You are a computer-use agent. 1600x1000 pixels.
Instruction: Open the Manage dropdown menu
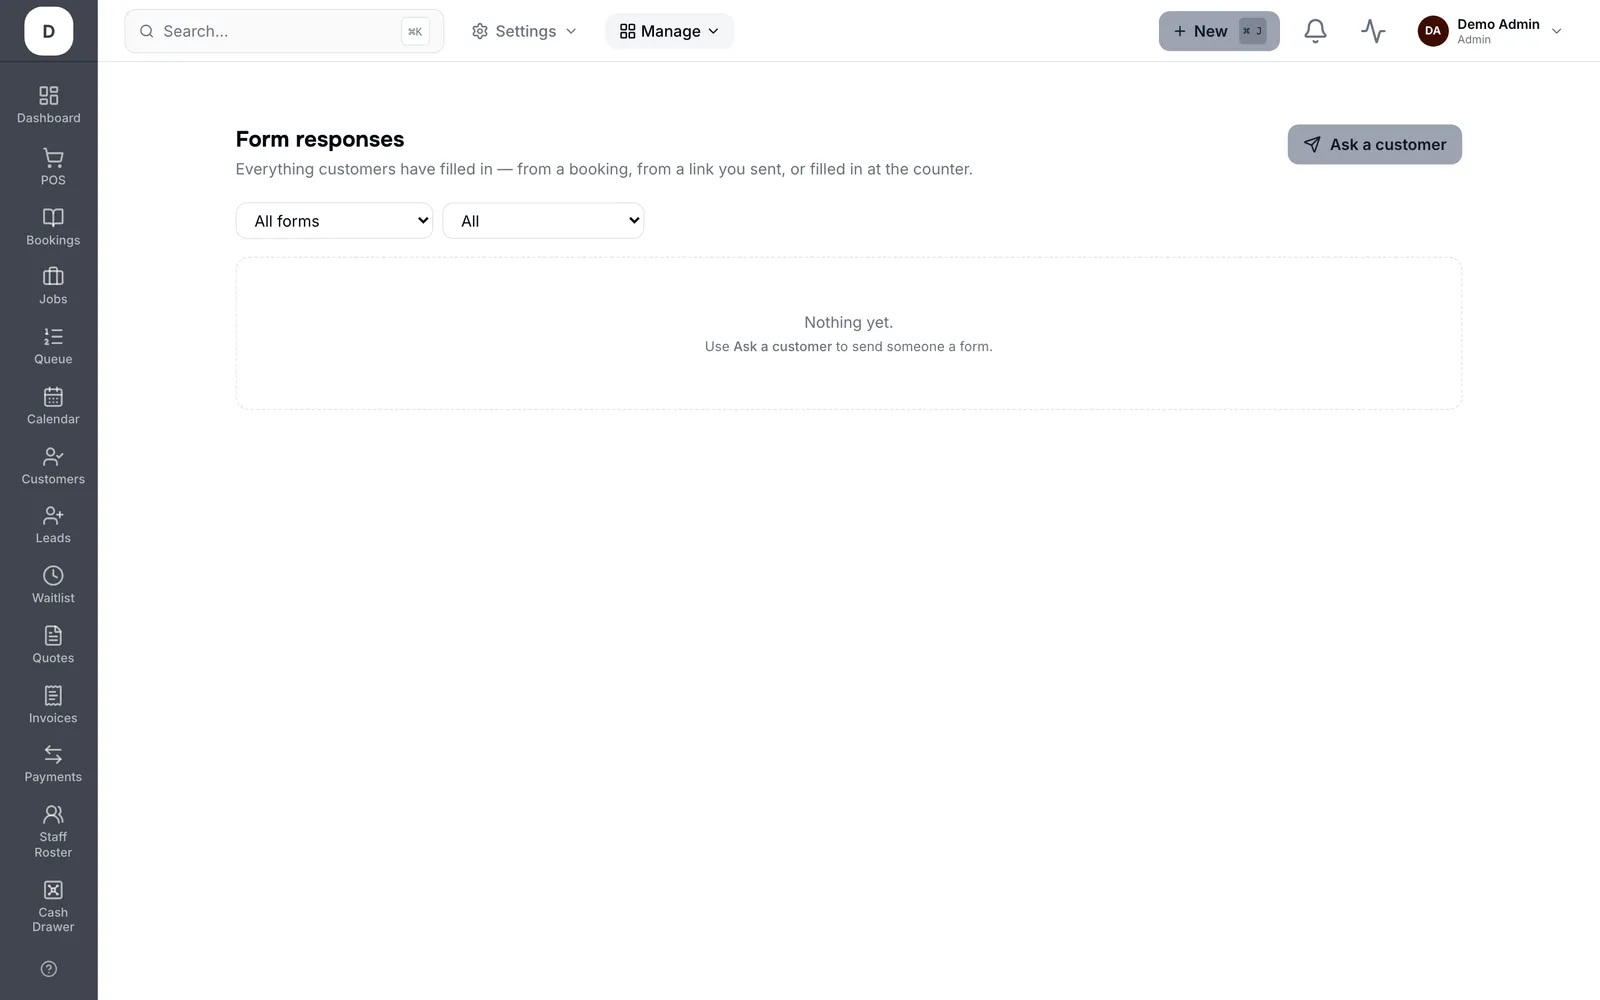669,31
